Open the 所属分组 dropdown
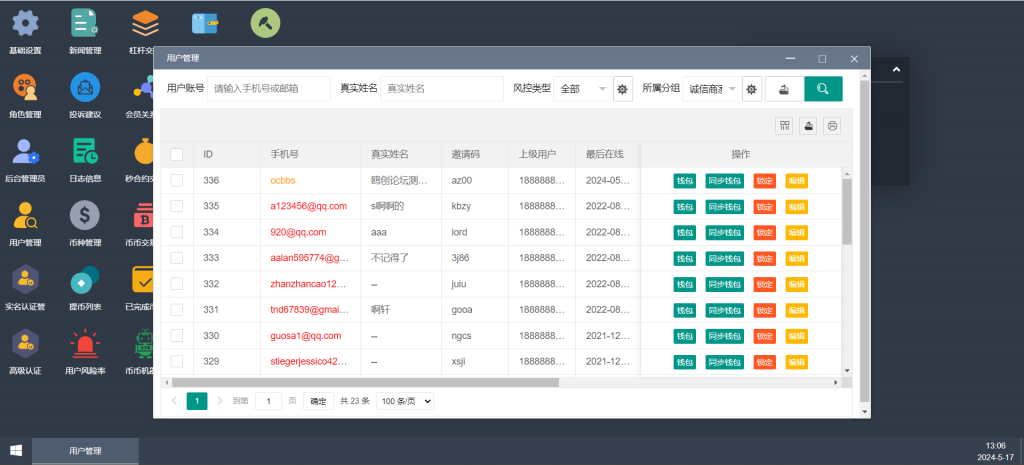 712,89
